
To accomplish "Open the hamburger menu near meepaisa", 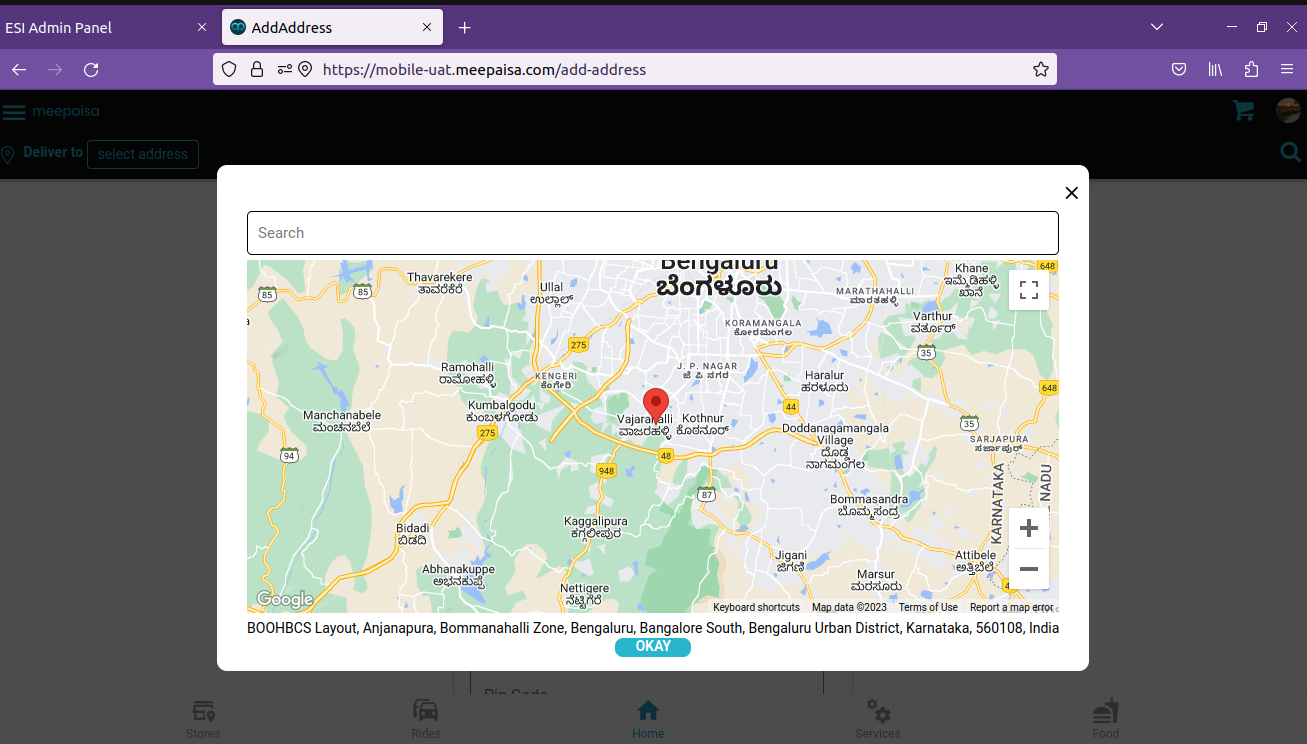I will pyautogui.click(x=14, y=112).
